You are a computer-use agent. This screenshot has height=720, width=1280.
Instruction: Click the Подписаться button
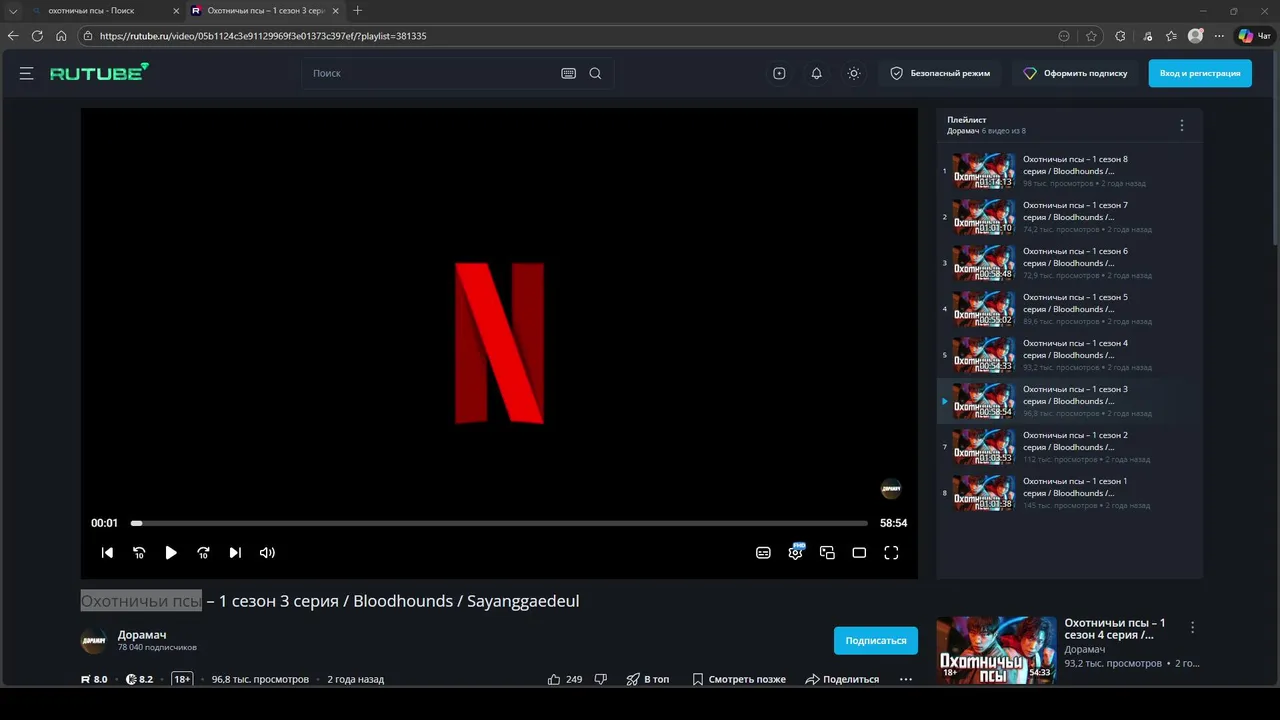875,640
